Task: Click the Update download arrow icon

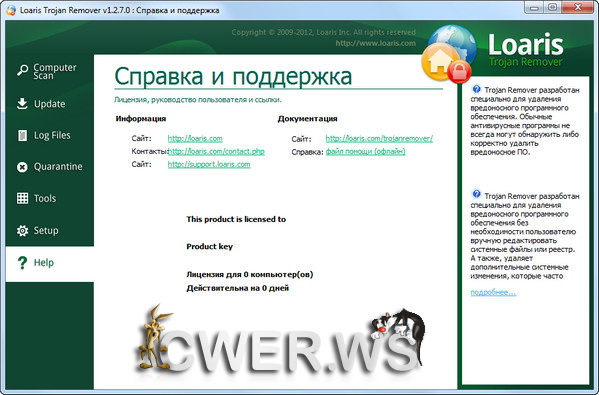Action: 22,104
